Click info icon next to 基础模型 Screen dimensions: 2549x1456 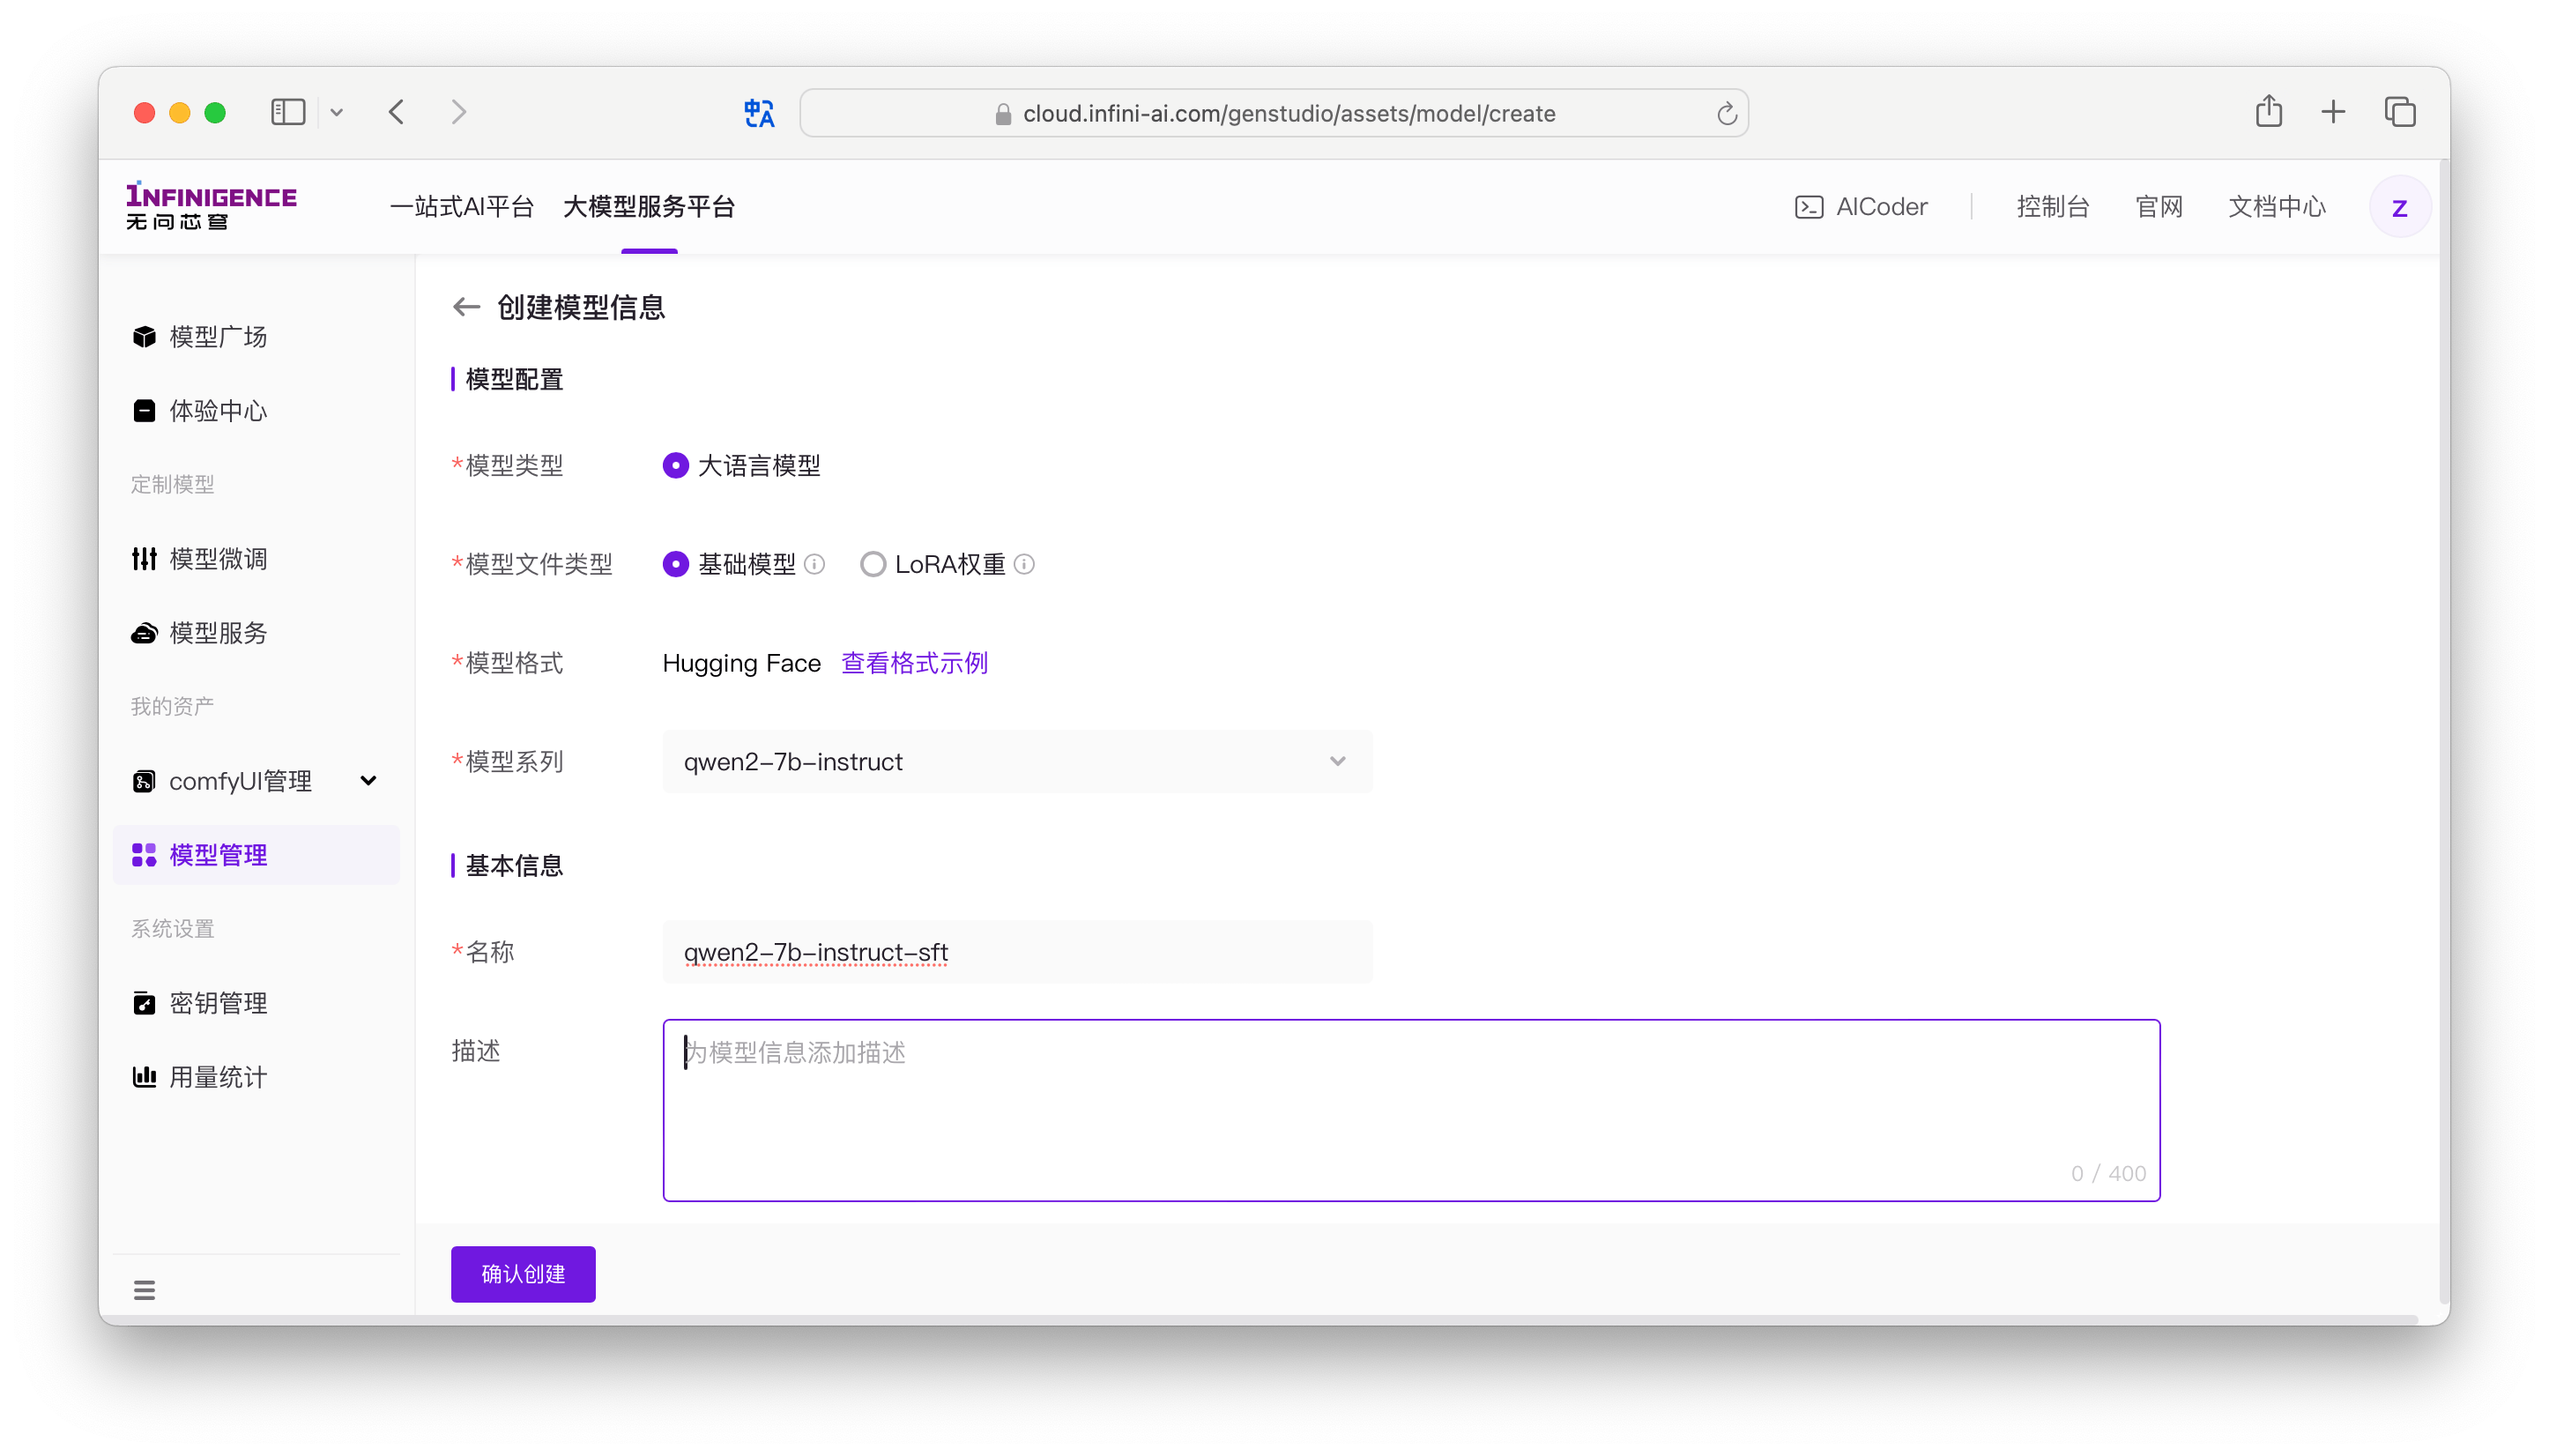(815, 564)
